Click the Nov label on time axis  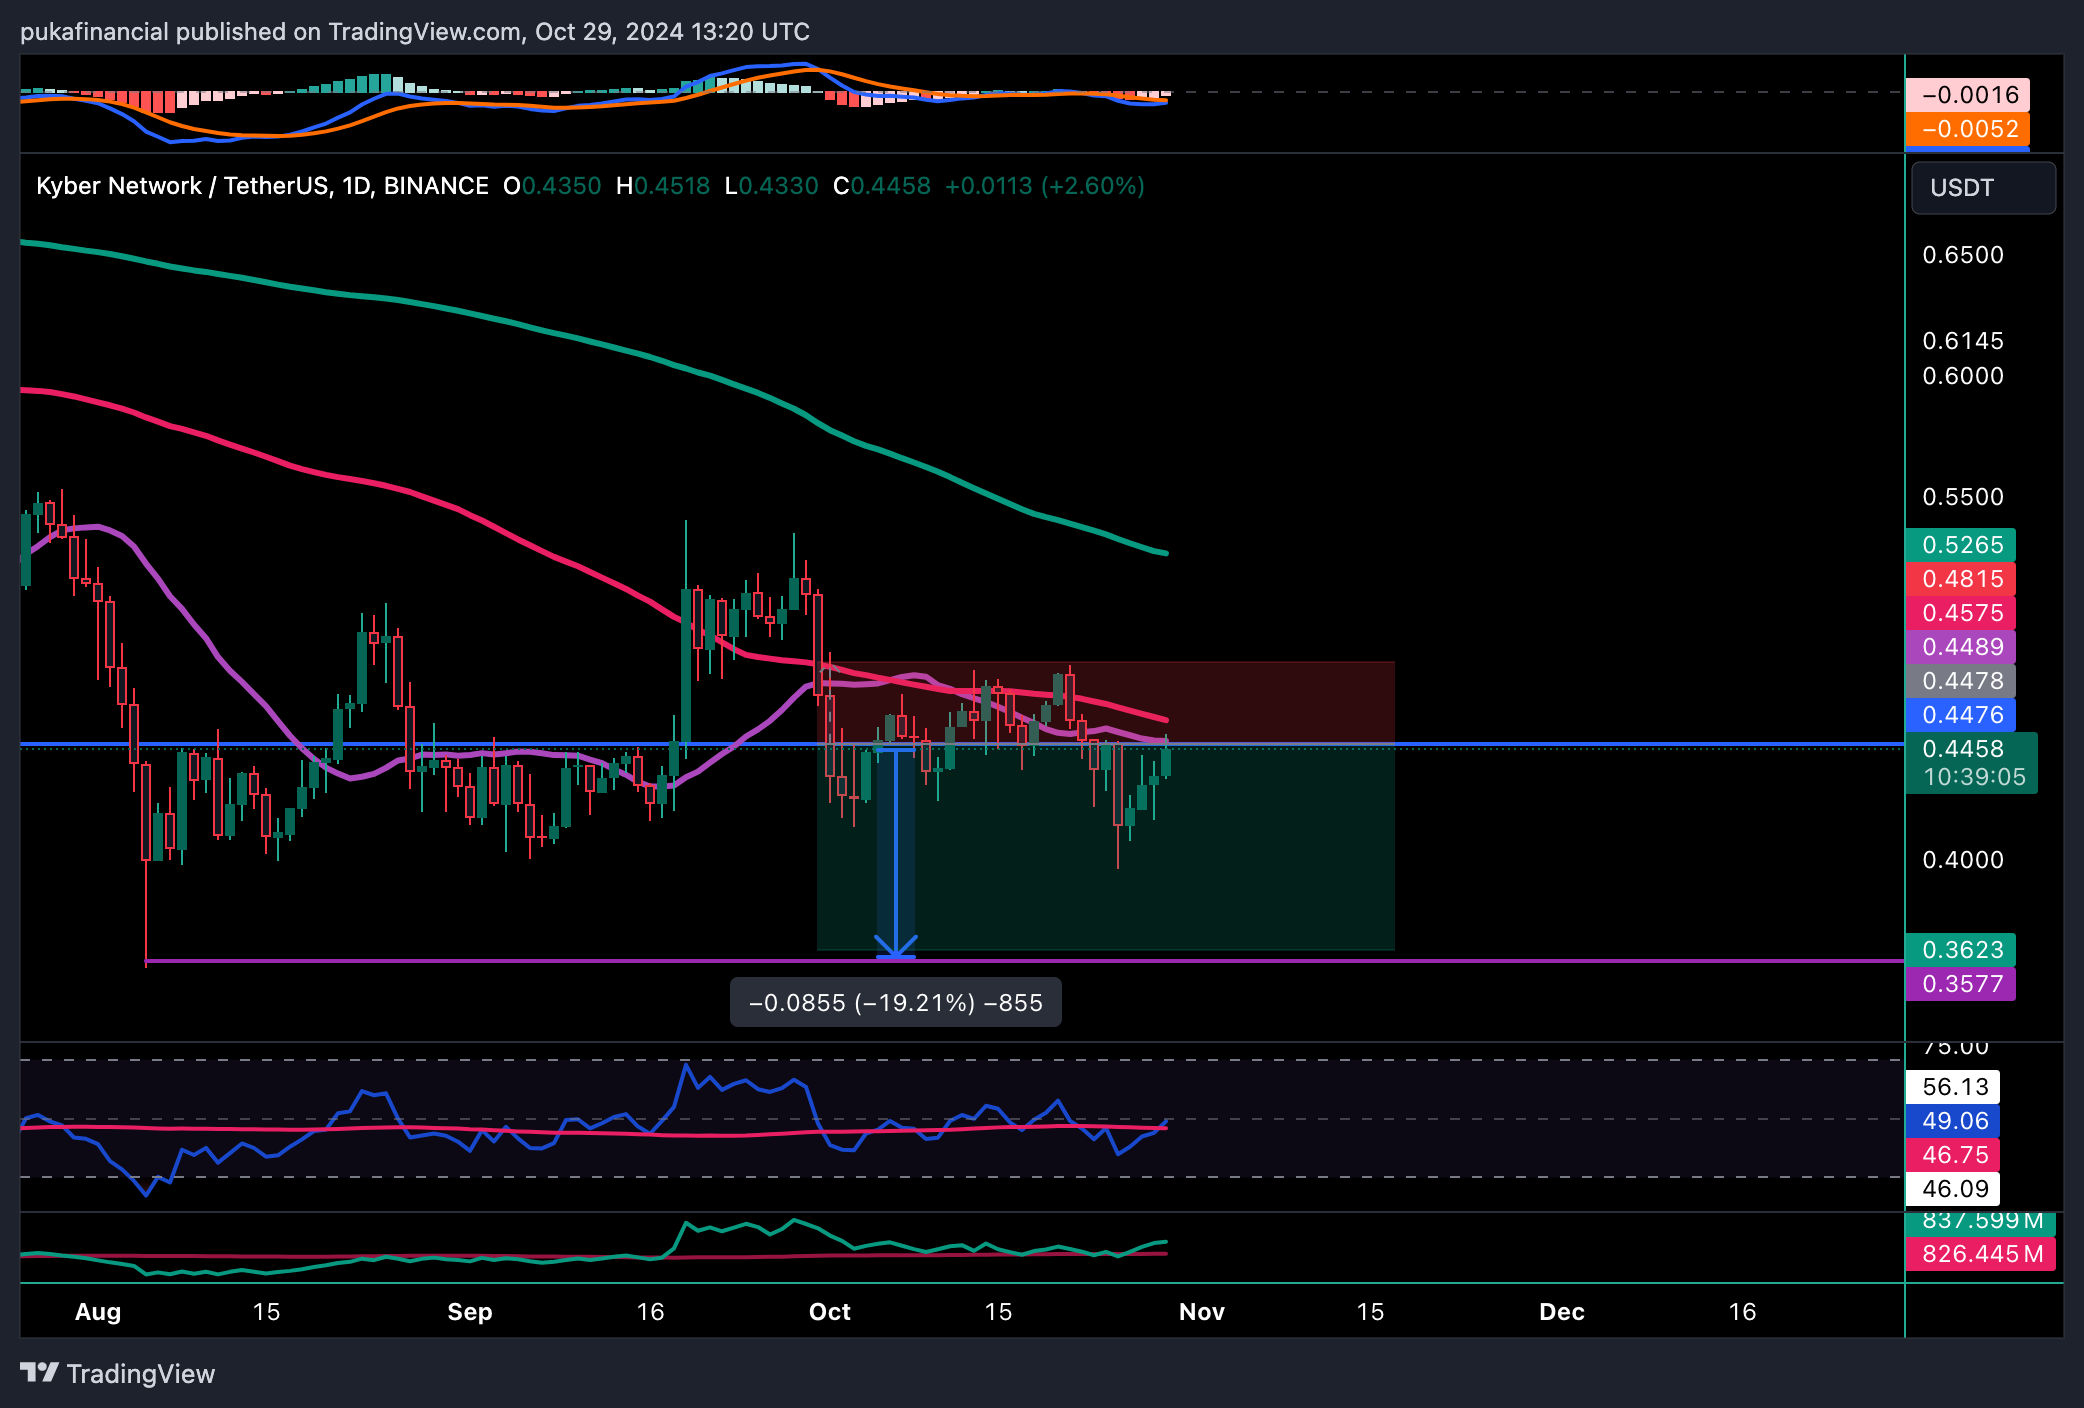tap(1201, 1312)
